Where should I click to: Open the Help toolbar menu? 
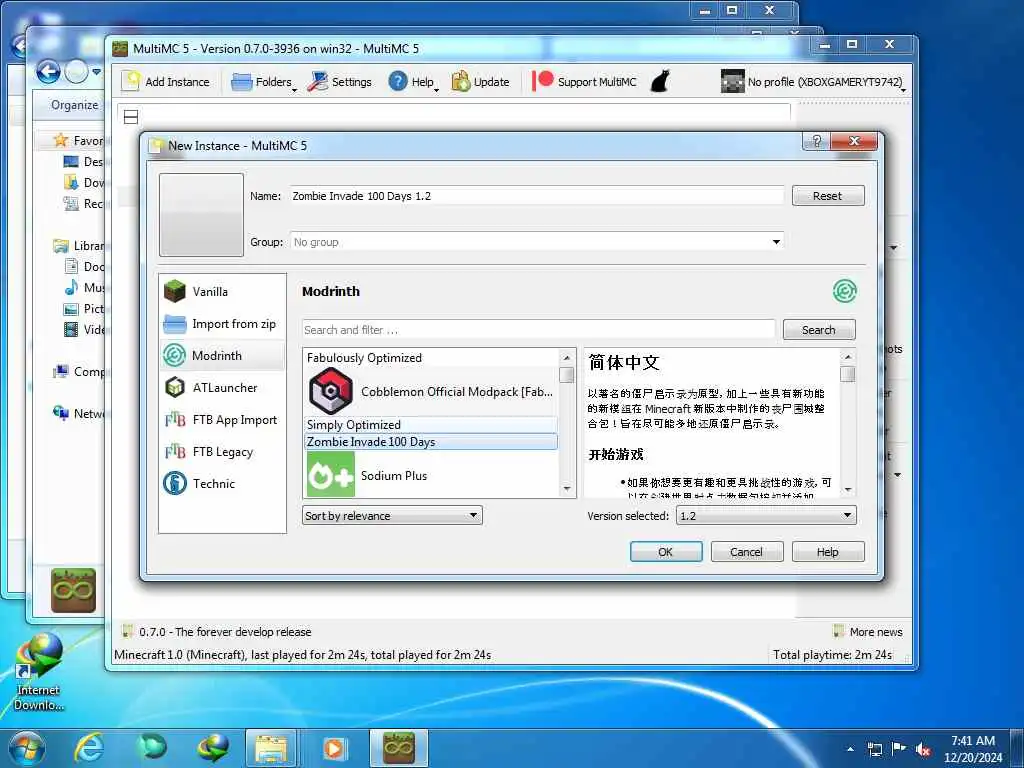coord(413,82)
